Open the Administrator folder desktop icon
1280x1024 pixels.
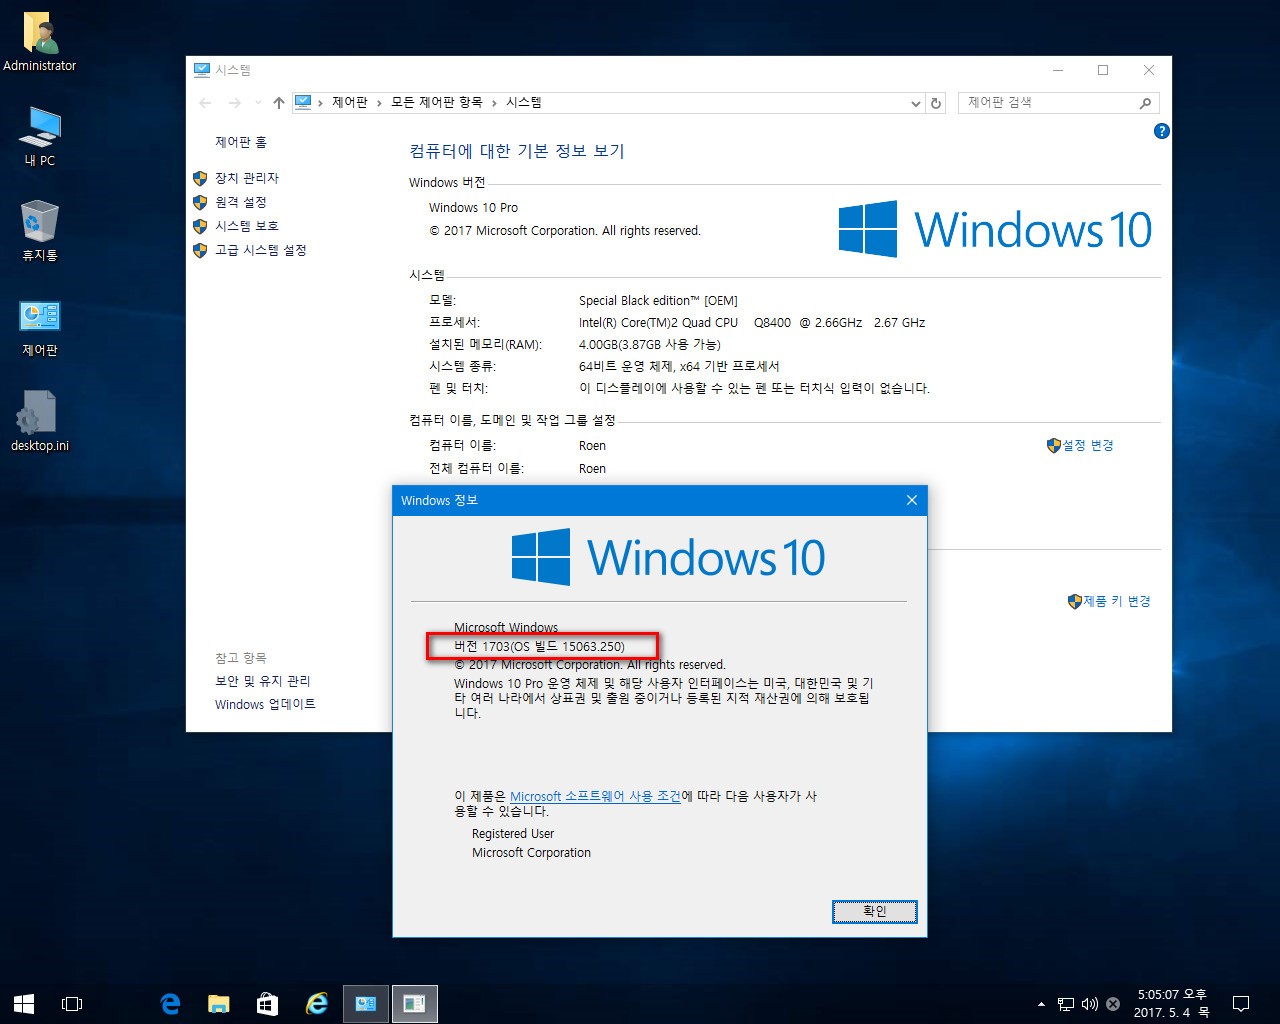[40, 42]
